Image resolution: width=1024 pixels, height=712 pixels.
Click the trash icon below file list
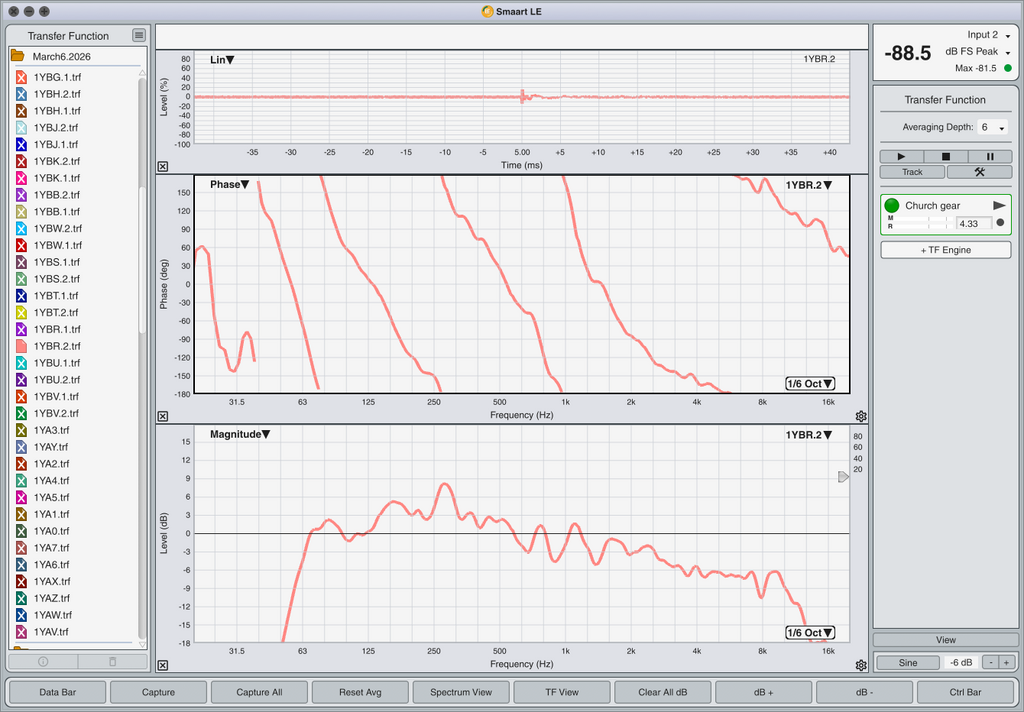[x=112, y=662]
